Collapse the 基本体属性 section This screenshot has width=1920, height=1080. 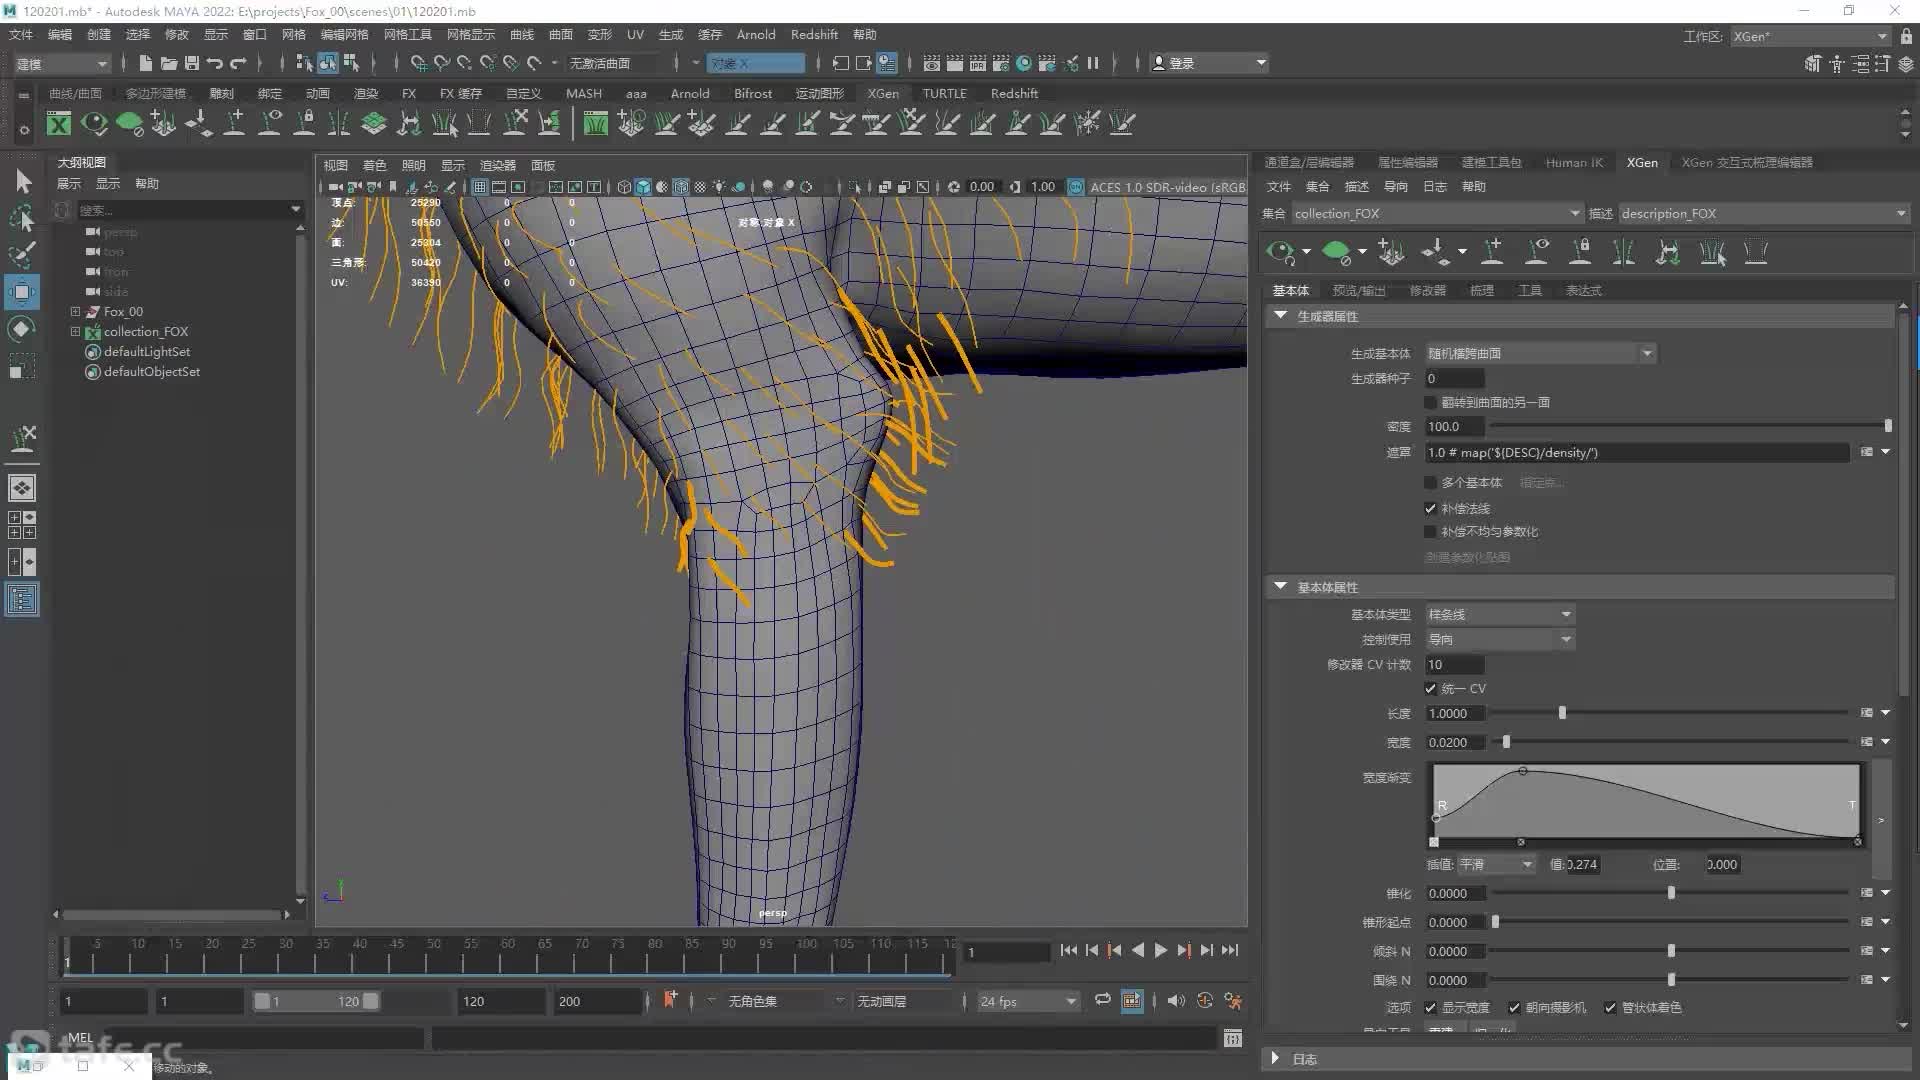[x=1280, y=586]
